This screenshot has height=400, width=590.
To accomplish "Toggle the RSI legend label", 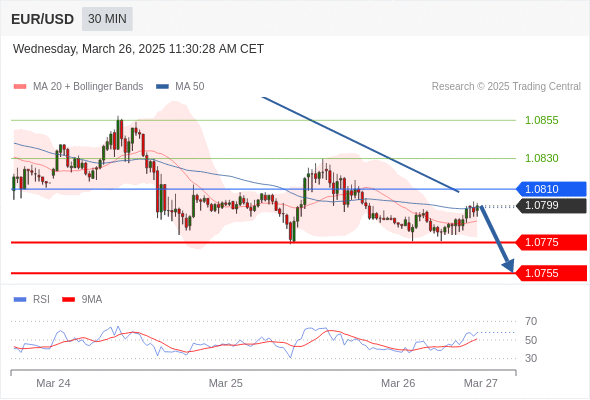I will click(x=41, y=300).
